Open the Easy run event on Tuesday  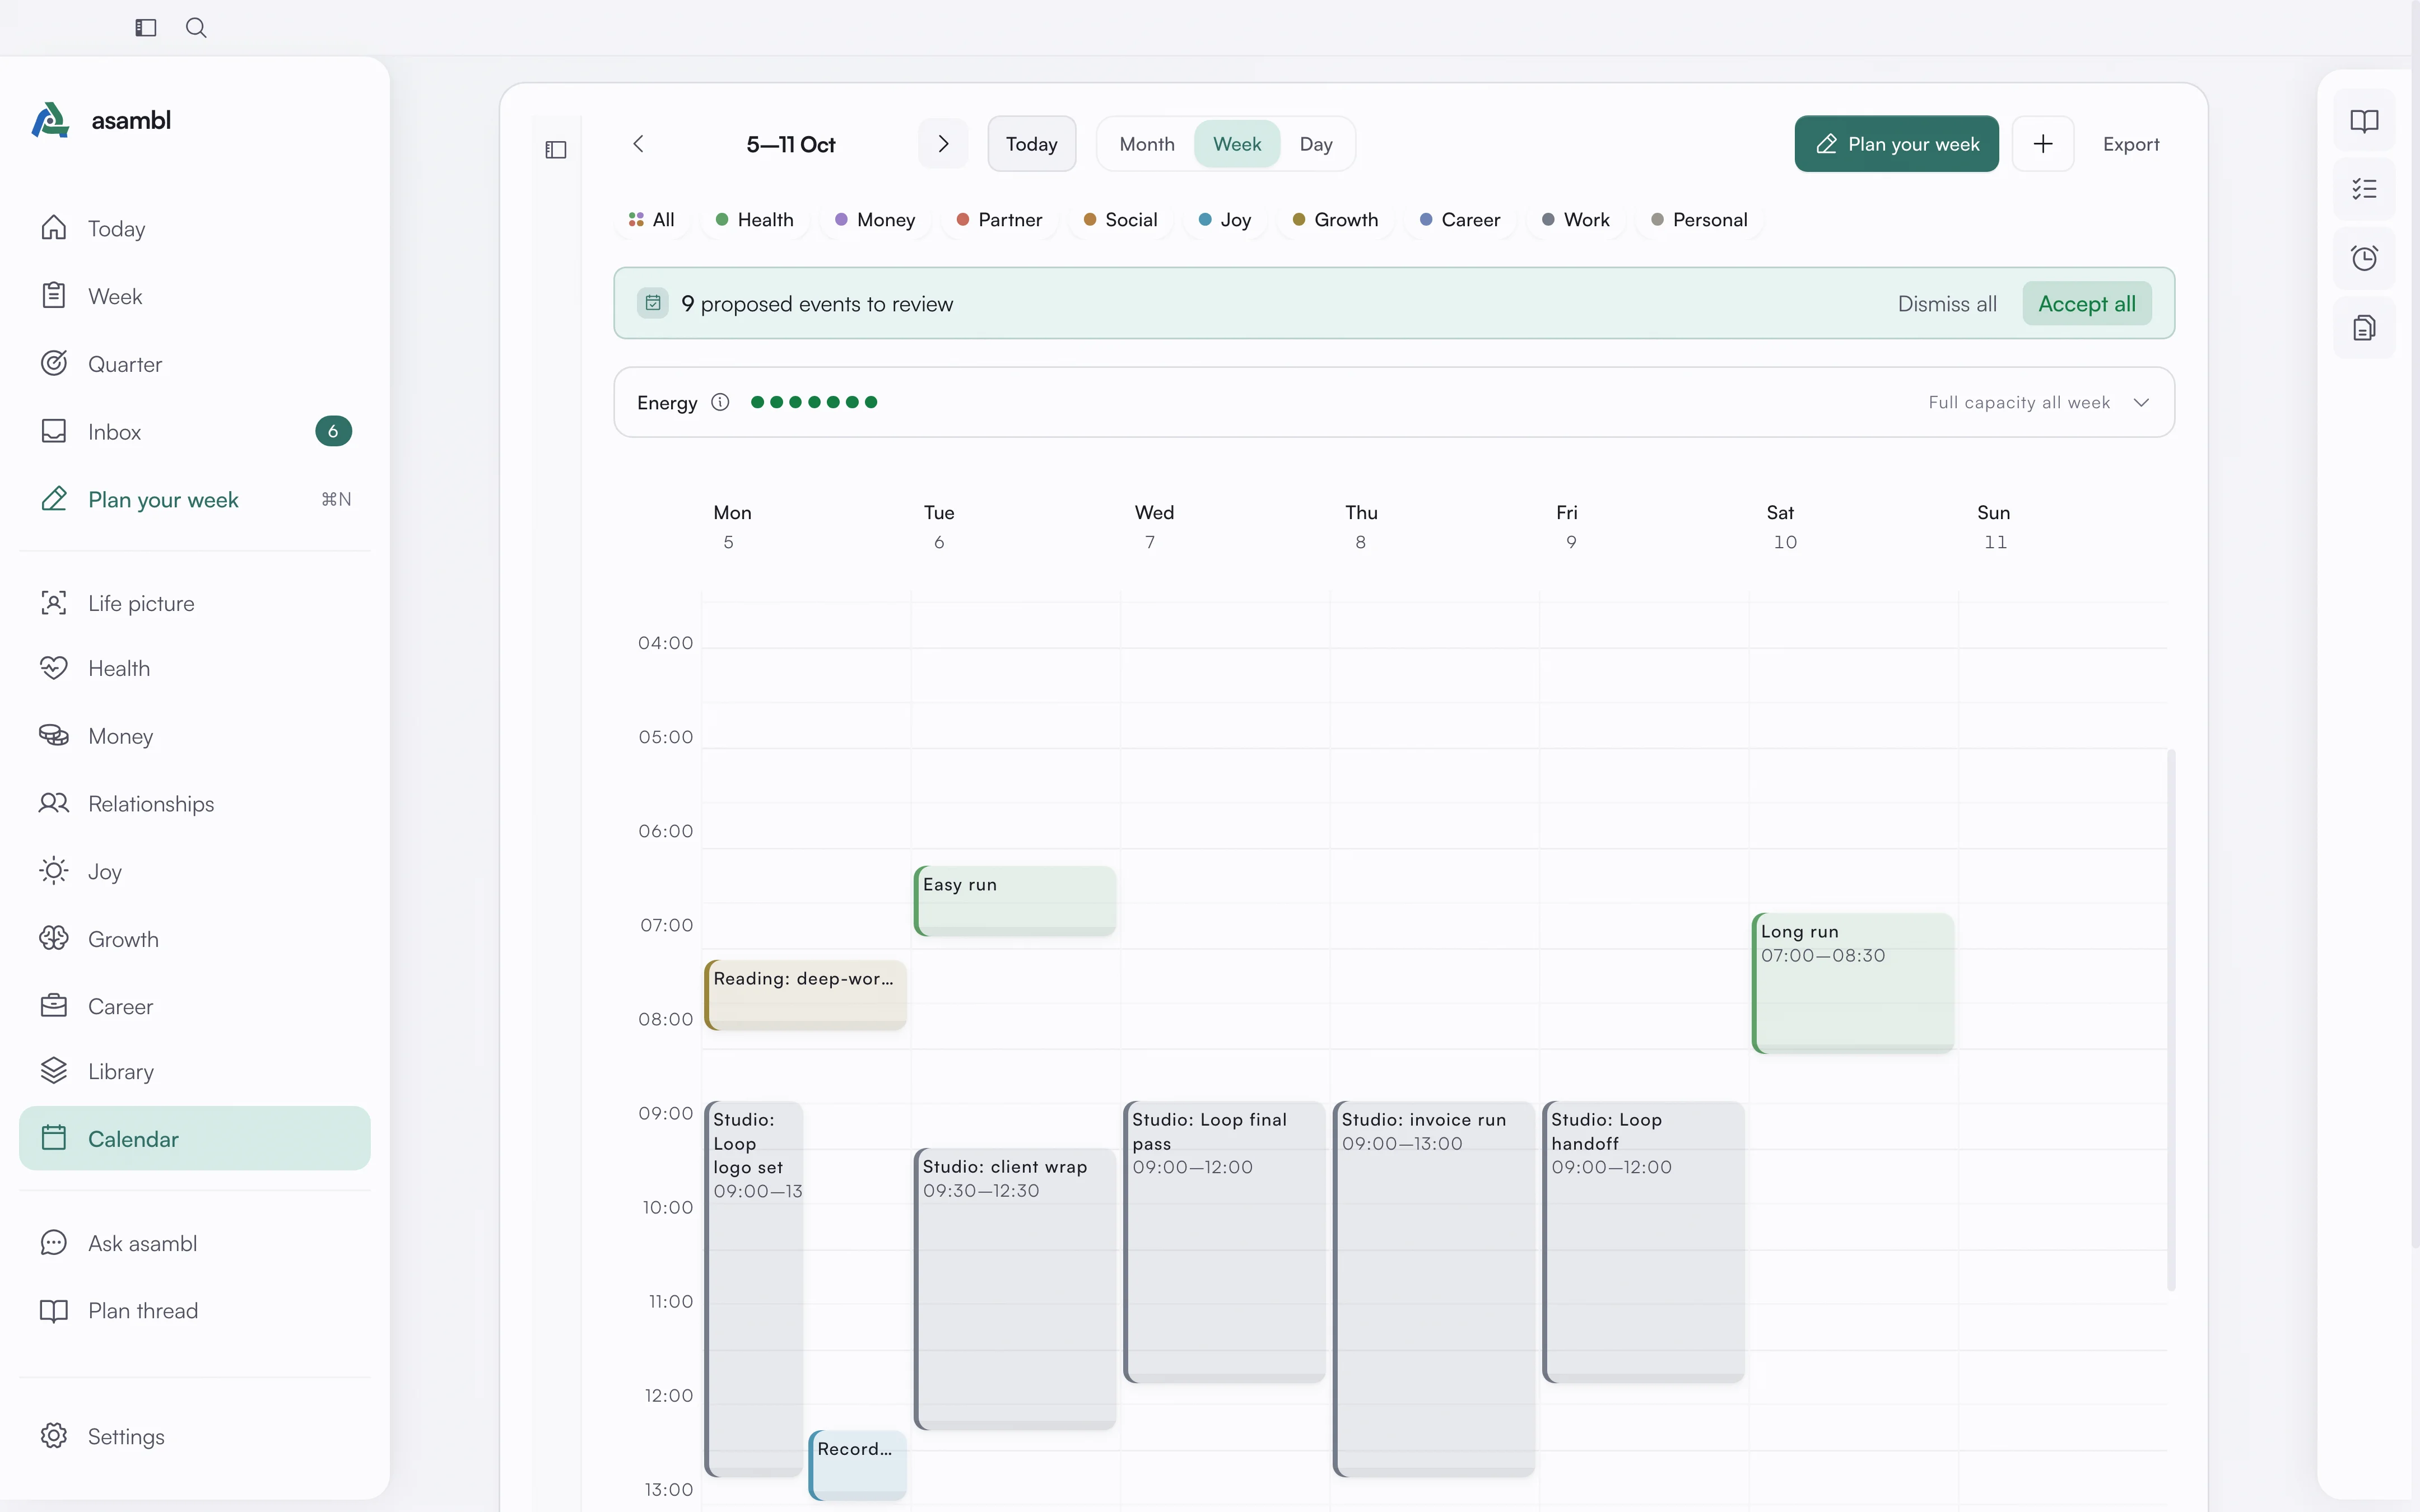(1015, 900)
